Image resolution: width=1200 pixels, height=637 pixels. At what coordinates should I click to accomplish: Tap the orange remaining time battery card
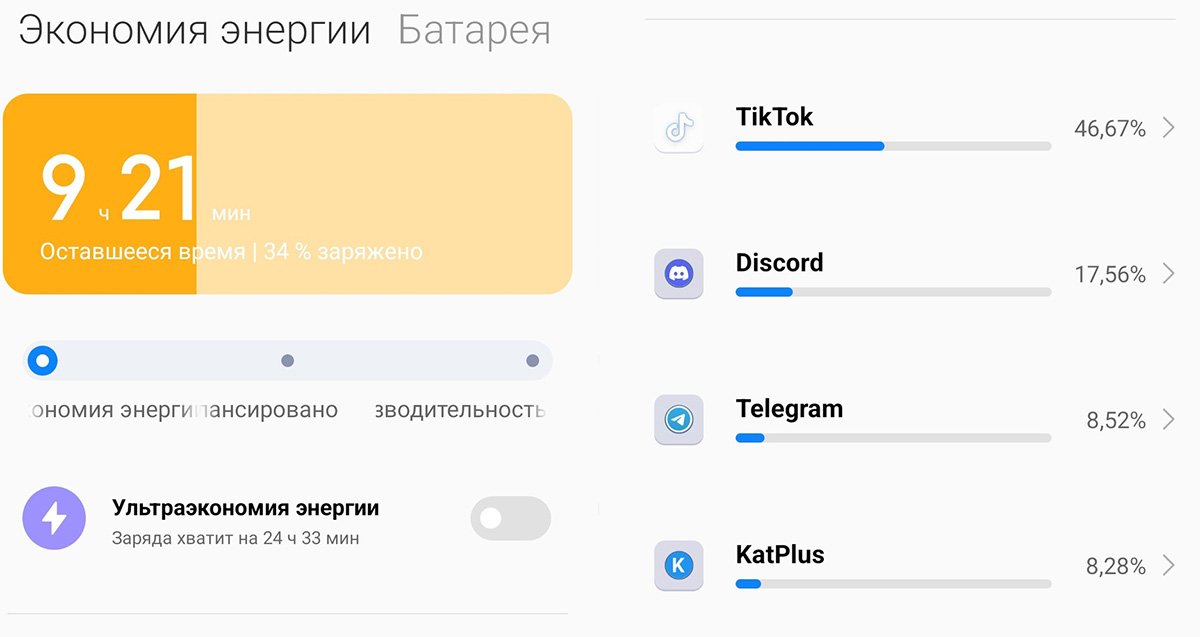click(288, 194)
